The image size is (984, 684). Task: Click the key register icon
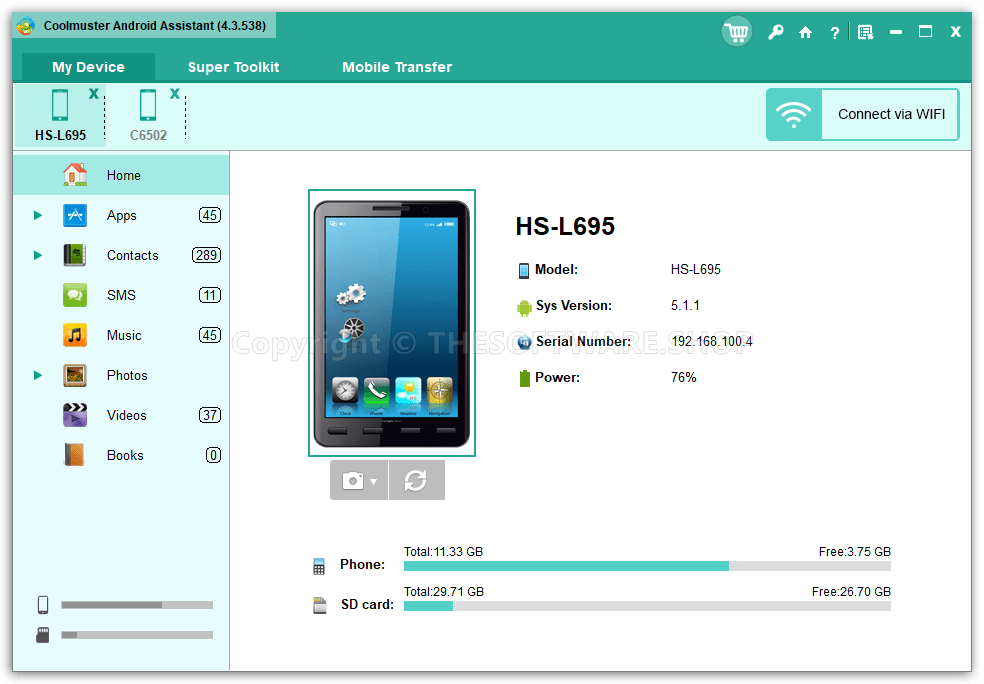tap(776, 32)
